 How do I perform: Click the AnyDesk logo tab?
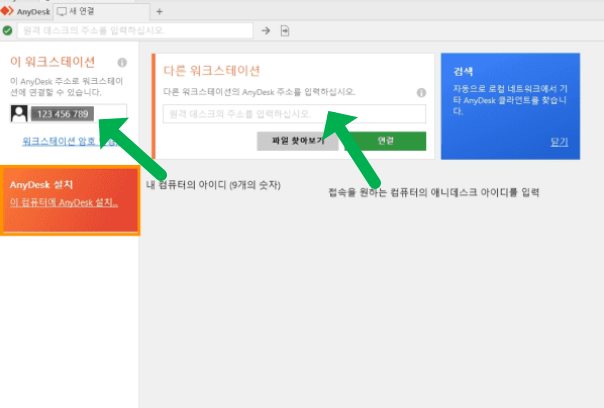click(25, 12)
